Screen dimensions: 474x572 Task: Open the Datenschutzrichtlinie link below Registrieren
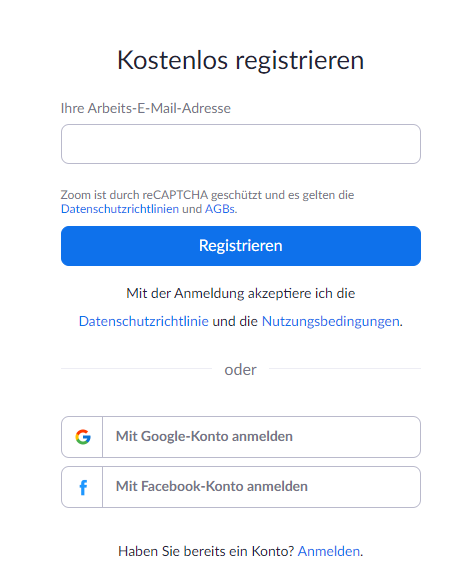coord(144,321)
